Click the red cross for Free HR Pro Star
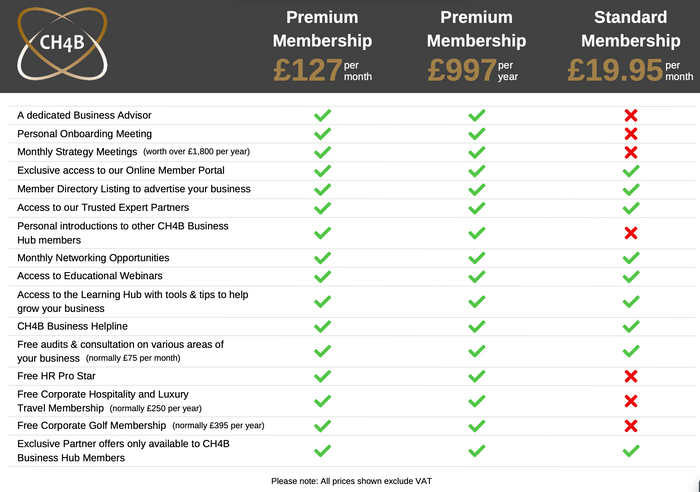This screenshot has width=700, height=492. pos(631,376)
